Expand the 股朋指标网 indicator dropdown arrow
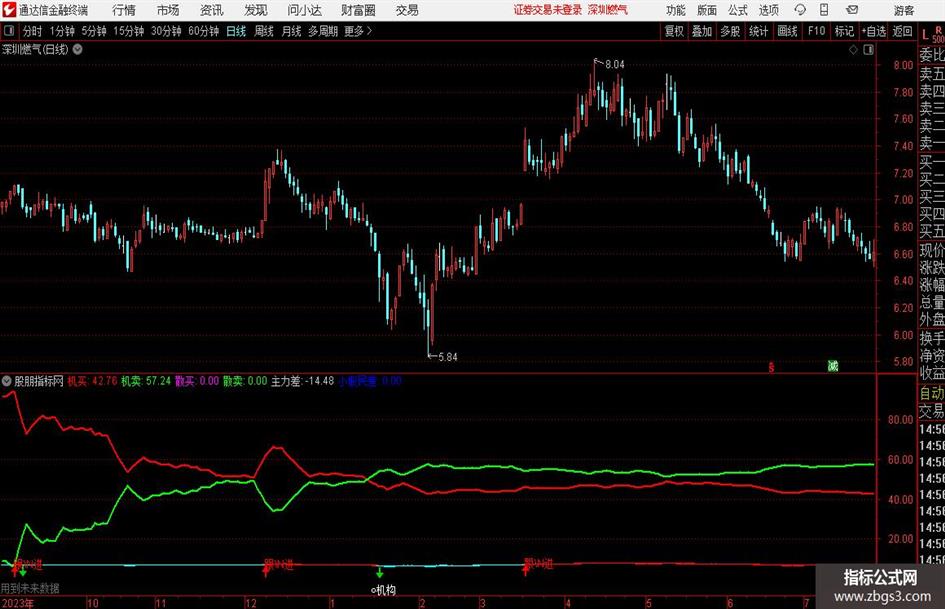This screenshot has width=945, height=609. (x=7, y=381)
